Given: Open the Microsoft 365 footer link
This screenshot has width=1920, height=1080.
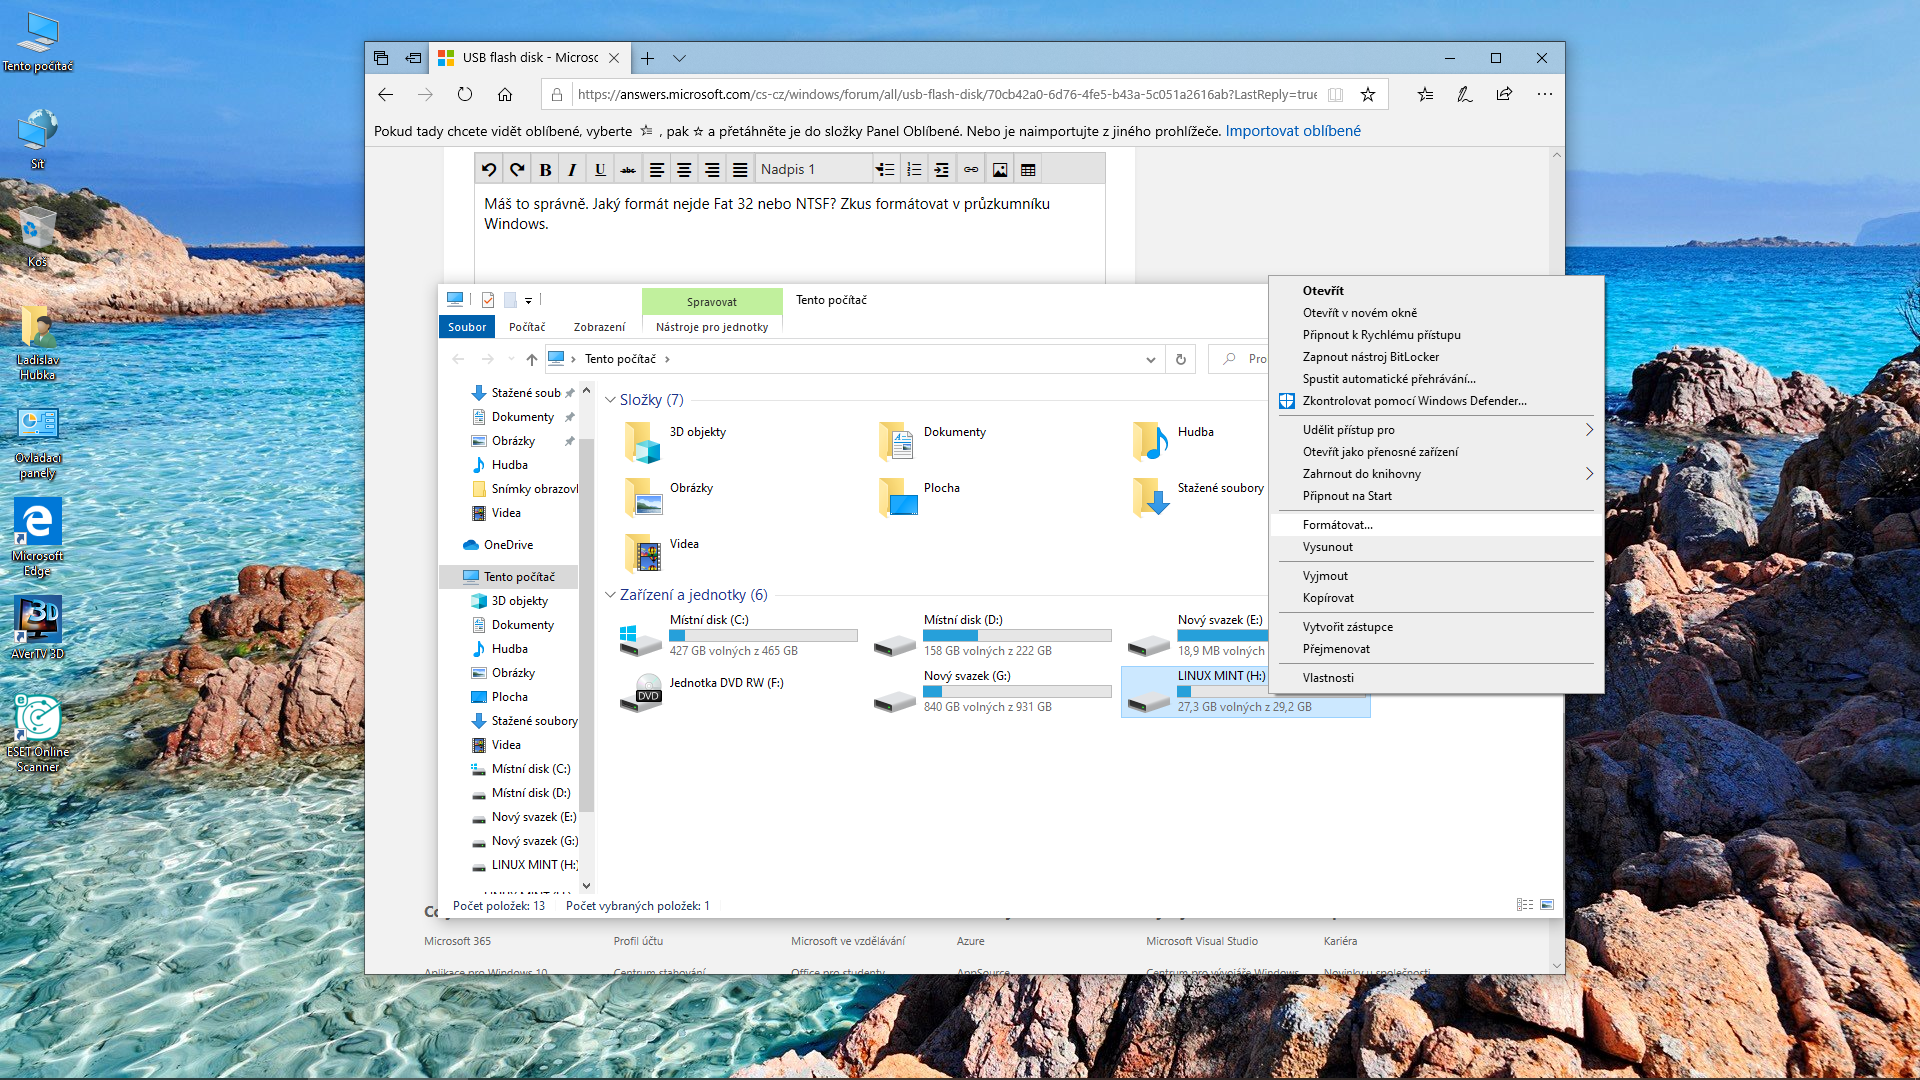Looking at the screenshot, I should (457, 941).
